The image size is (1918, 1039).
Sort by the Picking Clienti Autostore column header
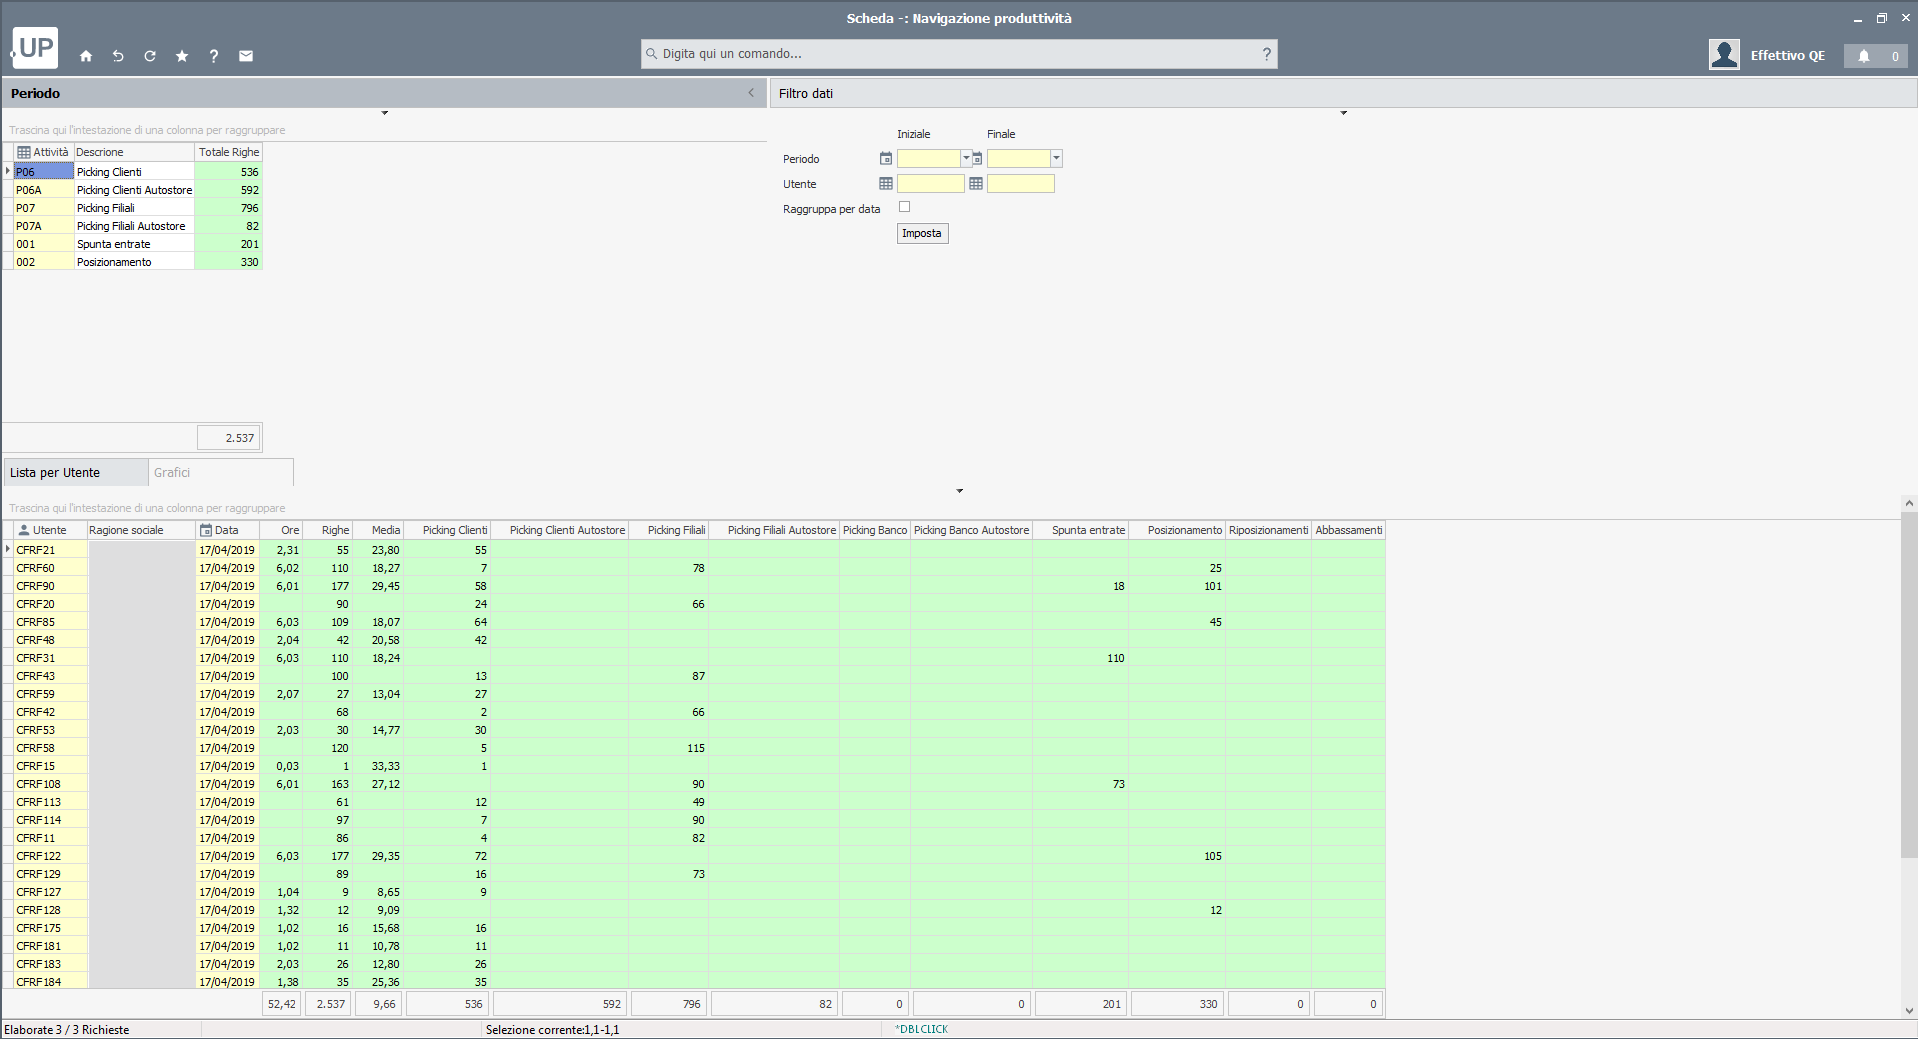(x=560, y=530)
